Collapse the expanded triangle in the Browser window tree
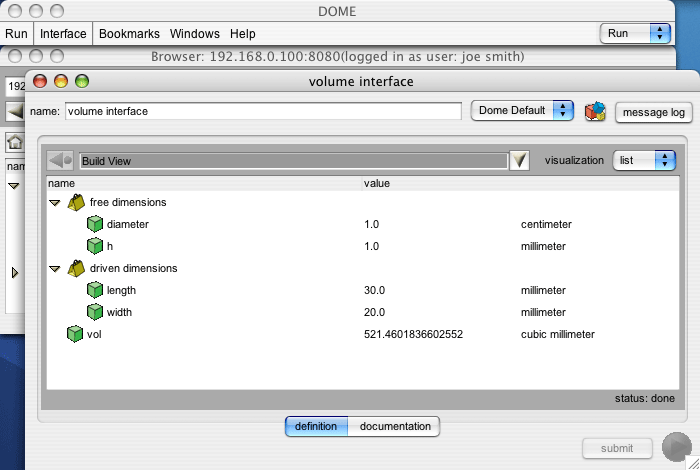Viewport: 700px width, 470px height. 14,186
